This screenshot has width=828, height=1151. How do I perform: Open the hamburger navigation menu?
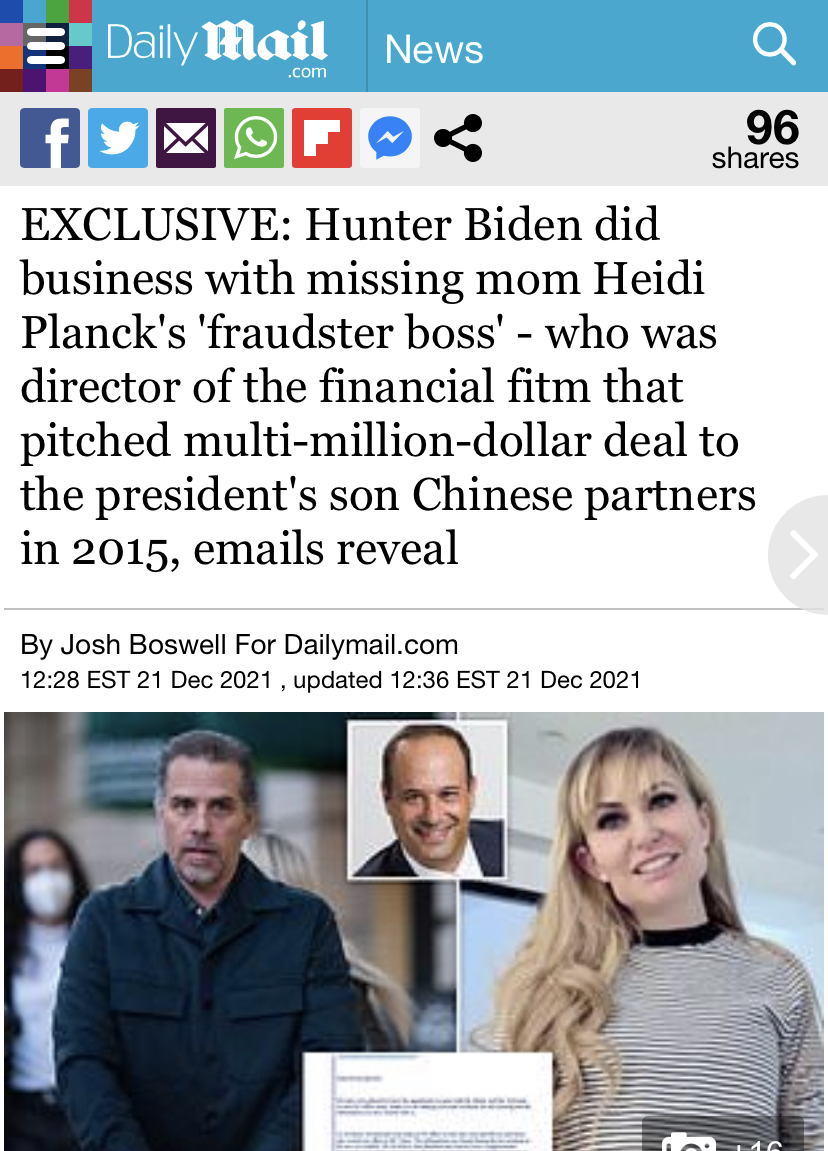(46, 46)
